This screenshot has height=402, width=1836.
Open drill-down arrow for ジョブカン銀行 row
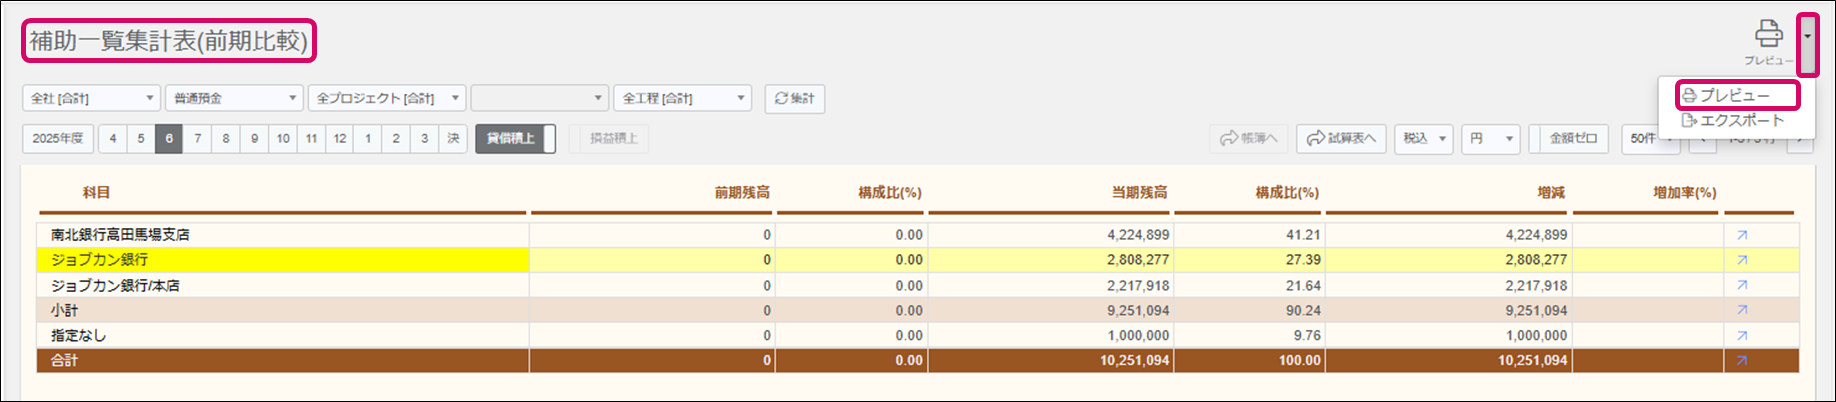1741,260
